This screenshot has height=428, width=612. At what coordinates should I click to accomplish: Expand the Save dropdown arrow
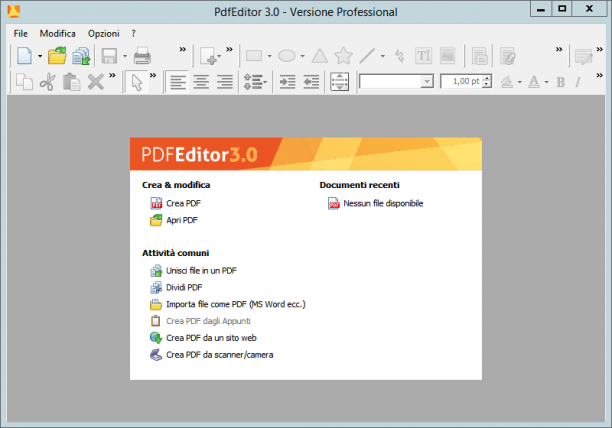125,56
